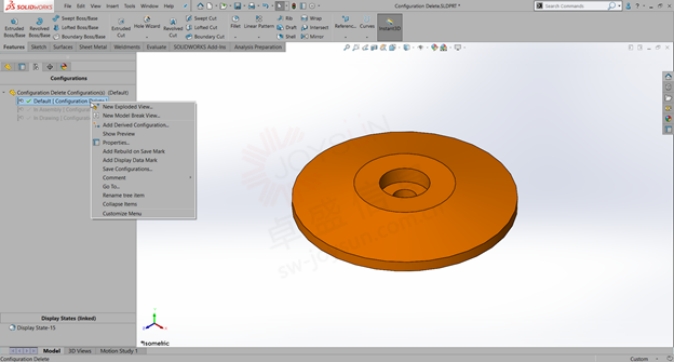Toggle the Instant3D button
674x362 pixels.
(x=389, y=26)
